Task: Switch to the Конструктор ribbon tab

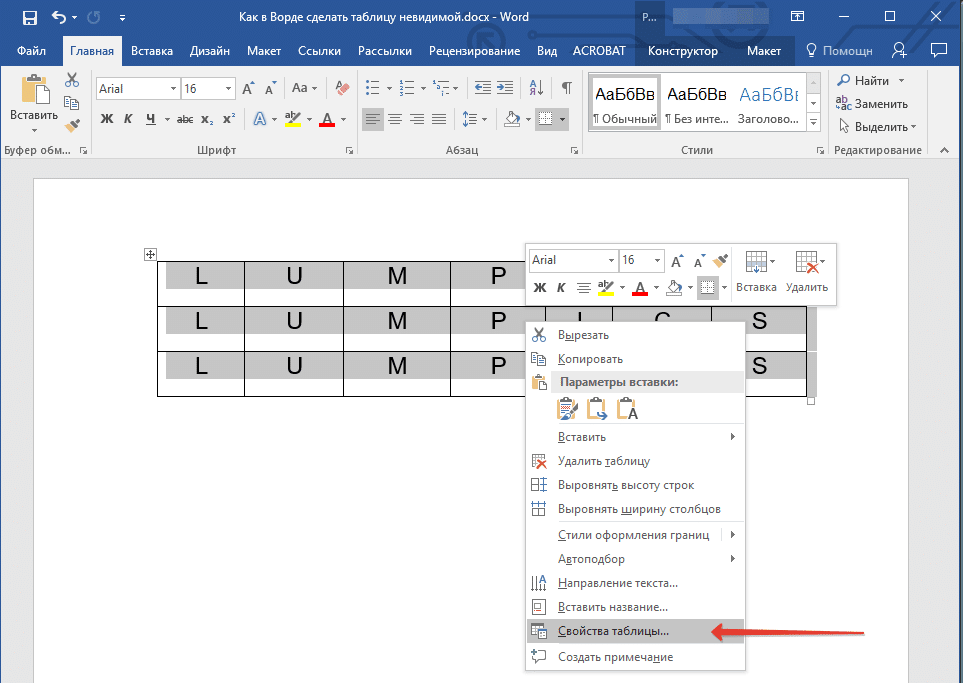Action: pyautogui.click(x=683, y=50)
